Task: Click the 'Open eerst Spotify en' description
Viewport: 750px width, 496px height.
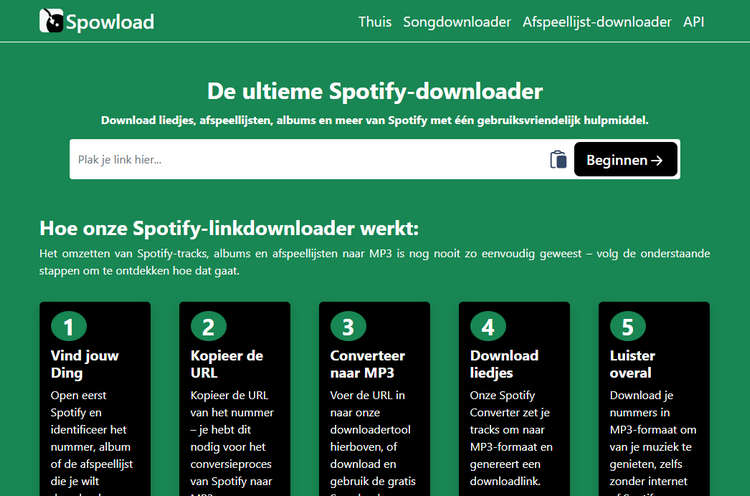Action: (x=92, y=442)
